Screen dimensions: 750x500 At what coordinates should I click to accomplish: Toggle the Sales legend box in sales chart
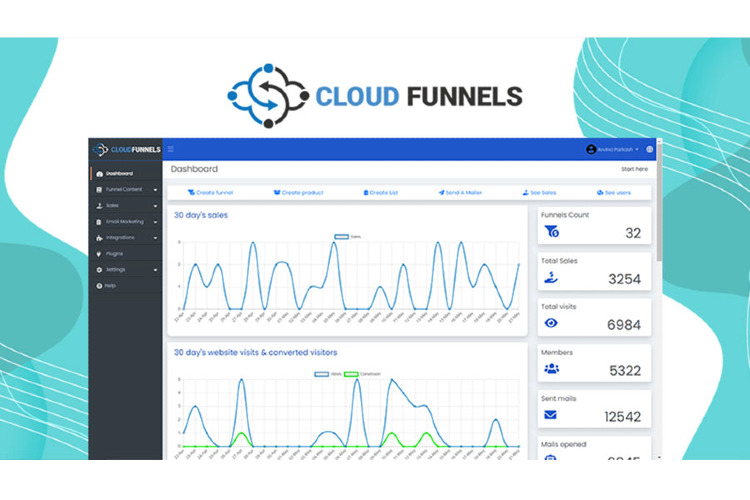pos(341,236)
